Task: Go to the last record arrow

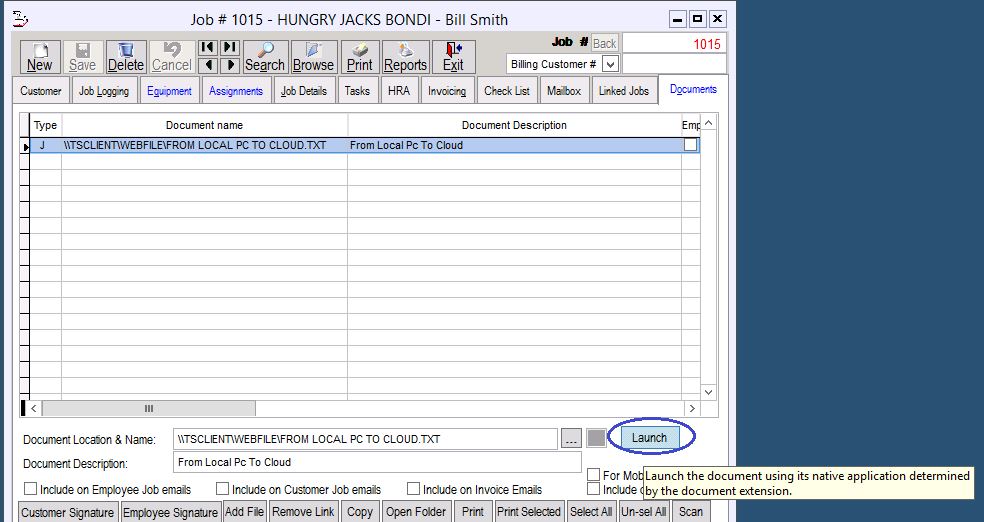Action: [229, 47]
